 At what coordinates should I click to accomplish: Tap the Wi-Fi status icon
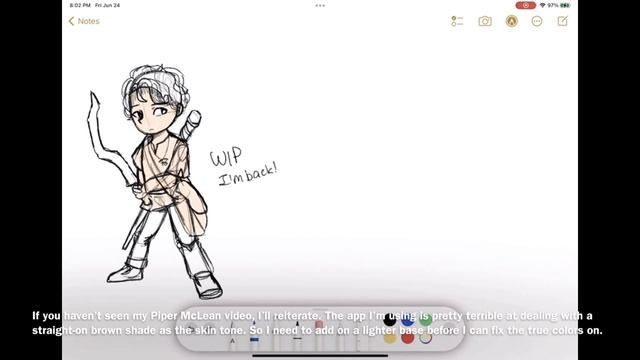point(542,5)
